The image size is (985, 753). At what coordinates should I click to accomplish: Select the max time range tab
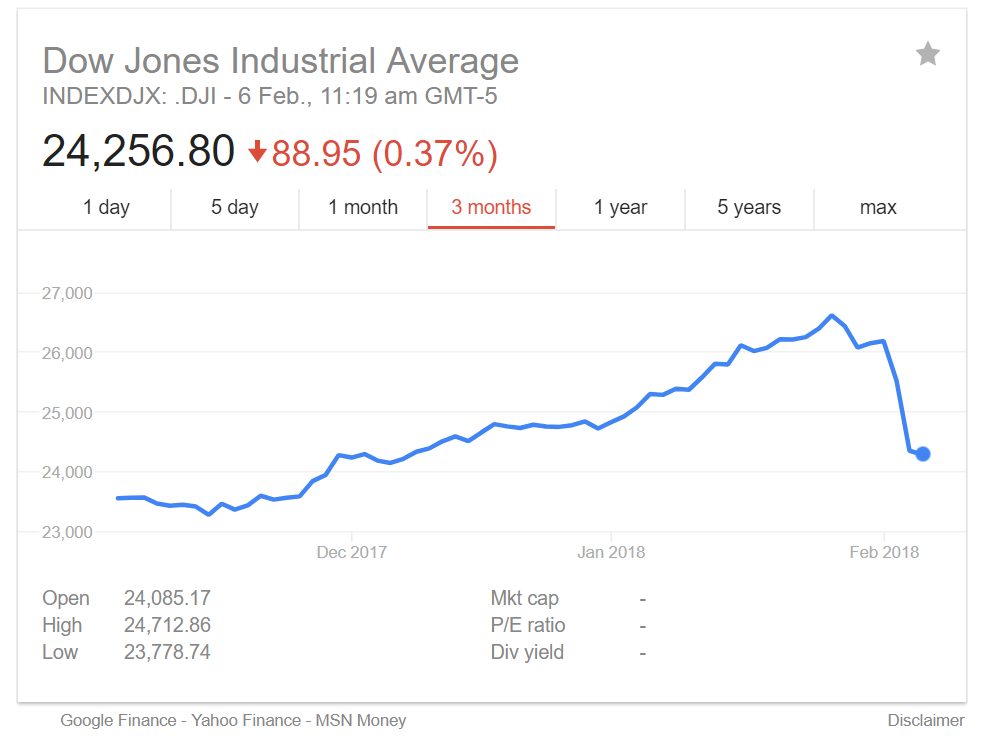(x=878, y=208)
